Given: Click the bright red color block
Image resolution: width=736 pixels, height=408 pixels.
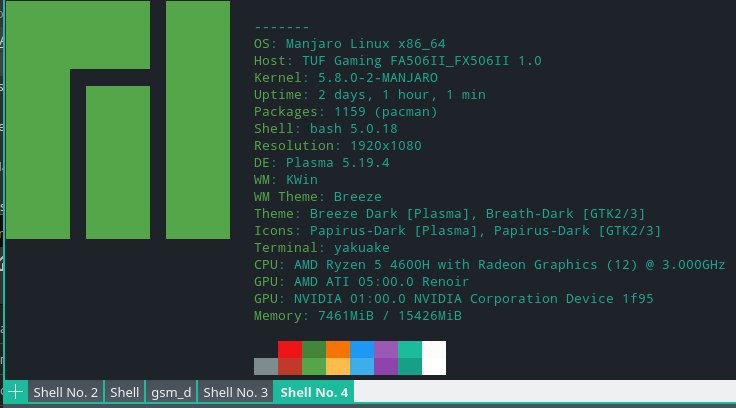Looking at the screenshot, I should tap(290, 349).
